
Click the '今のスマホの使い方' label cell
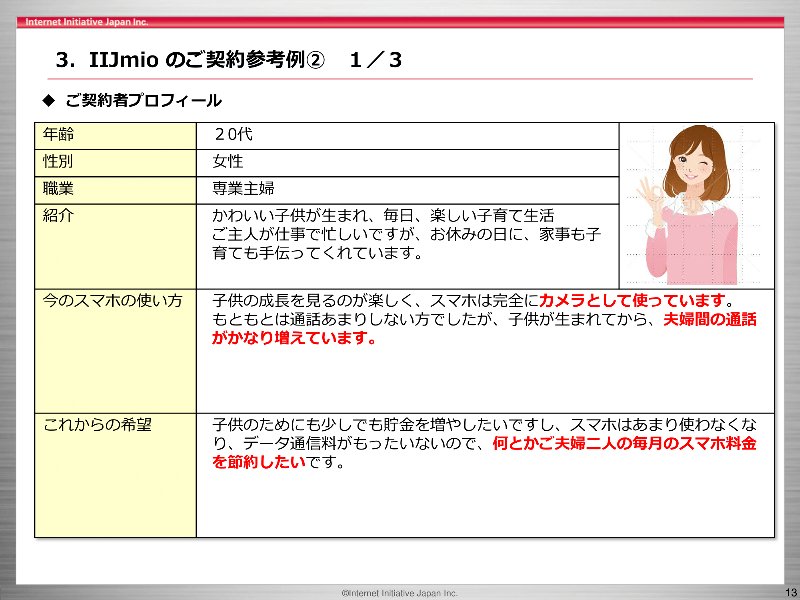click(x=115, y=351)
